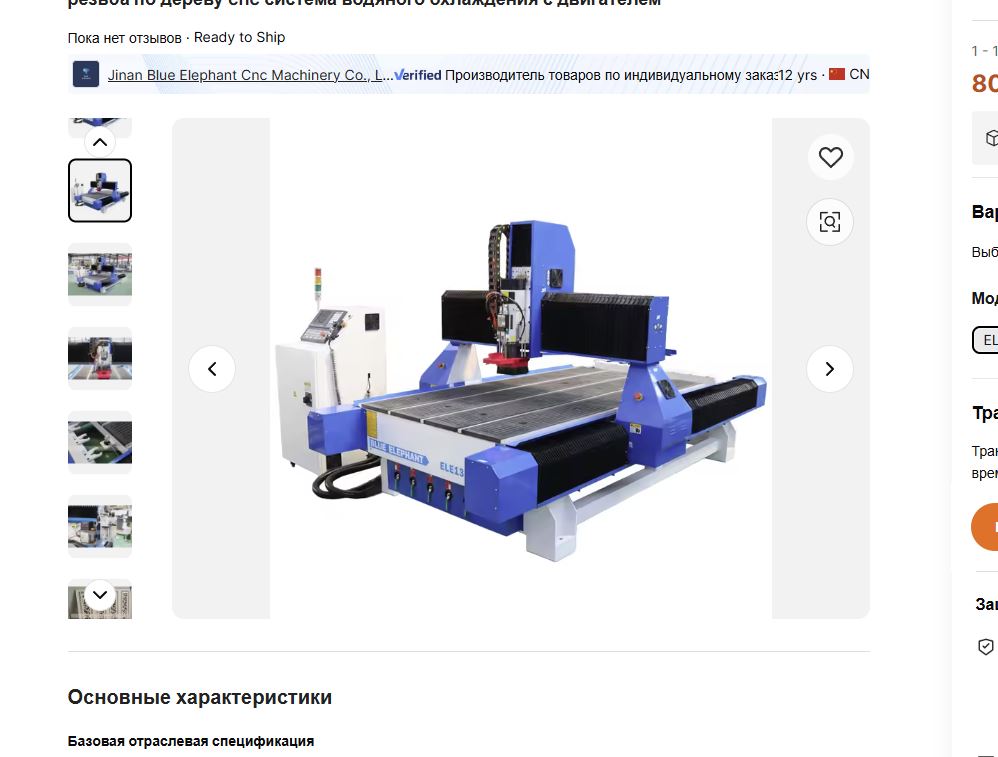
Task: Show the previous product image
Action: (x=212, y=369)
